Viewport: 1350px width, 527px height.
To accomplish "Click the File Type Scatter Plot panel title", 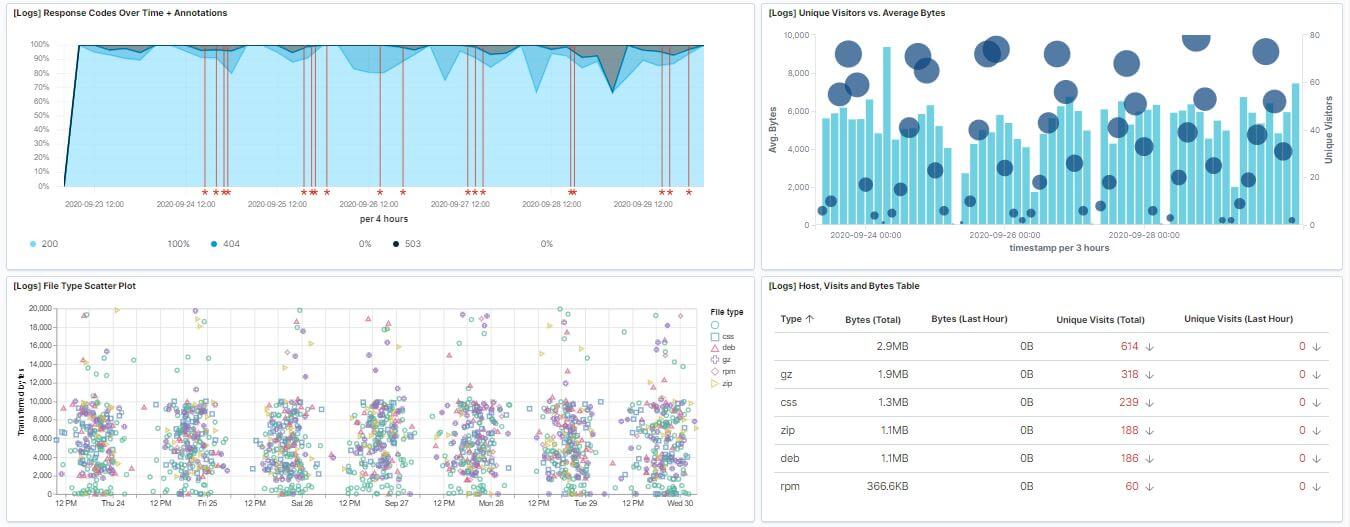I will pyautogui.click(x=74, y=286).
